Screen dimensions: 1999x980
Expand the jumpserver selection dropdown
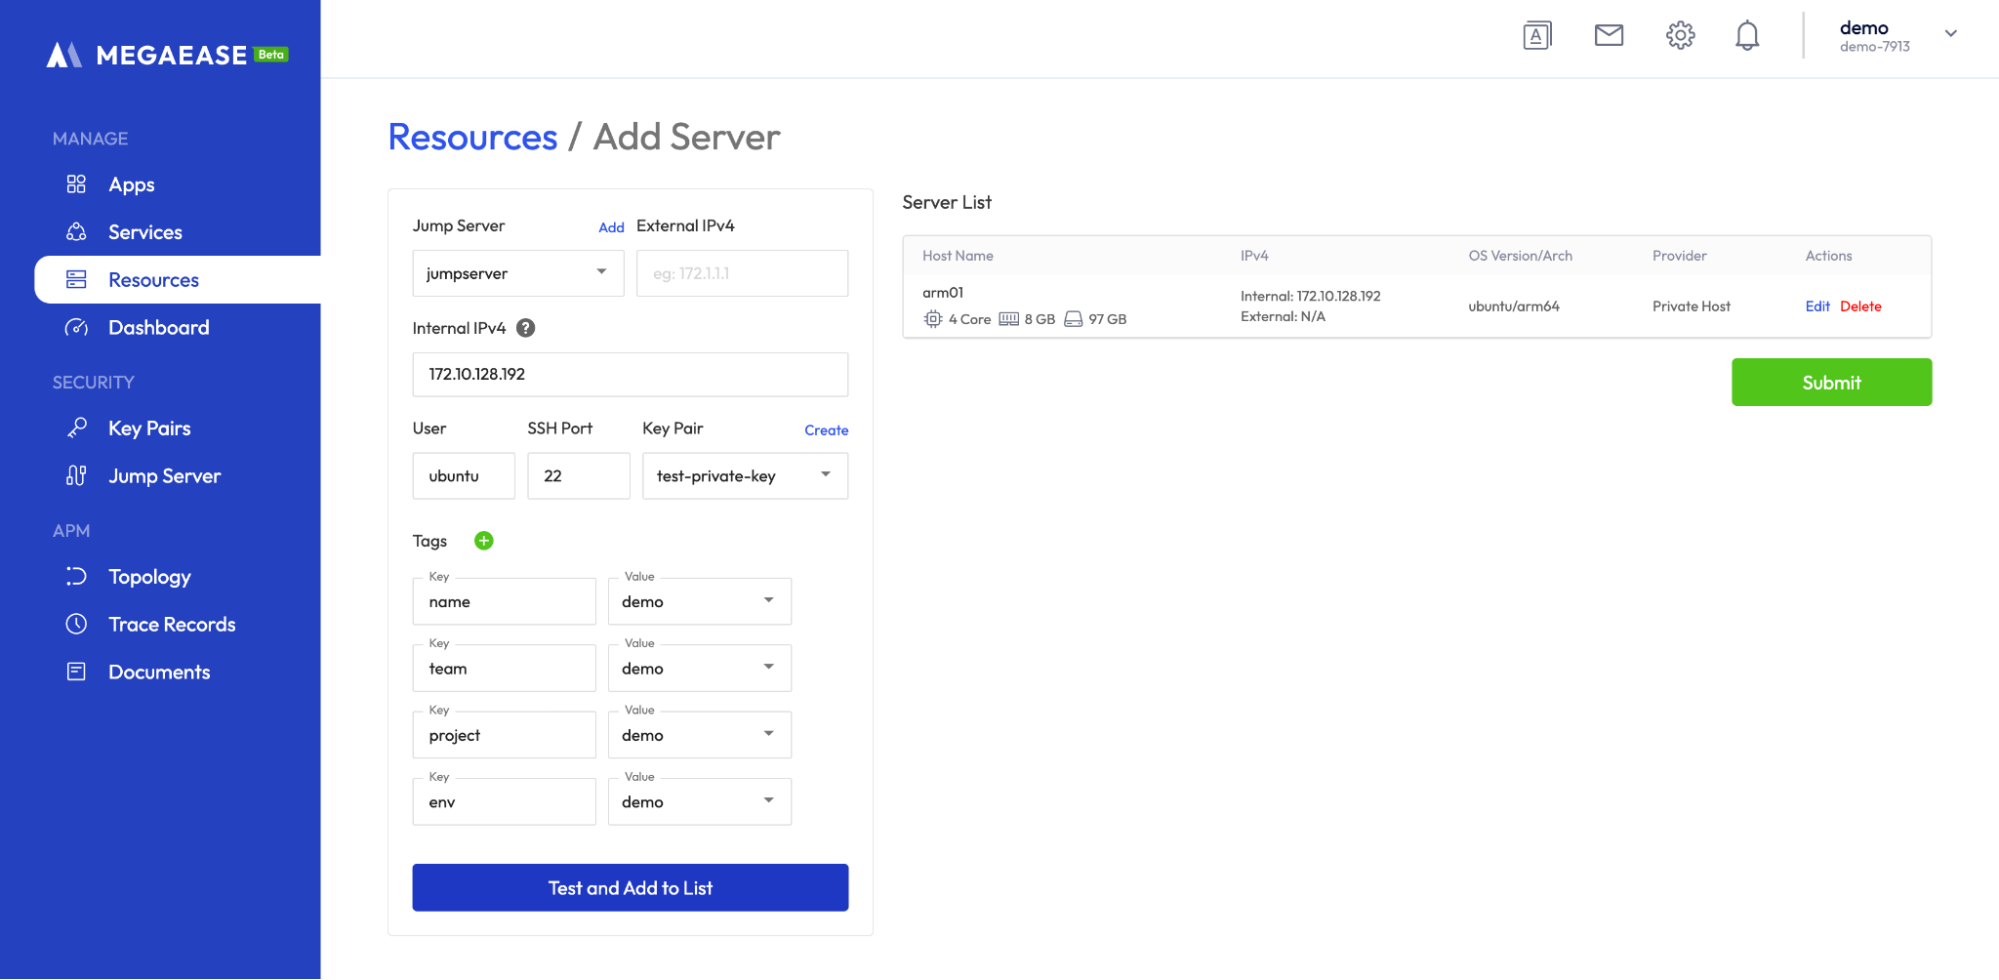tap(601, 272)
